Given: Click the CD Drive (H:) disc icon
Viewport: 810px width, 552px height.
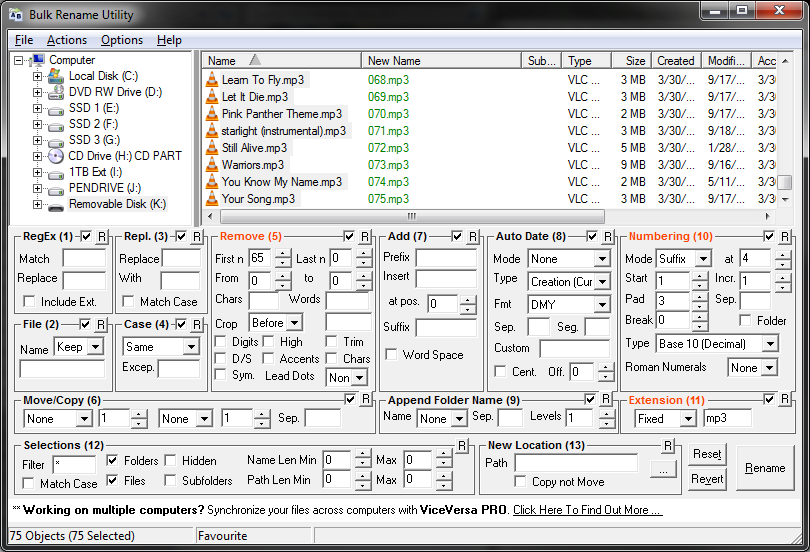Looking at the screenshot, I should pyautogui.click(x=56, y=156).
